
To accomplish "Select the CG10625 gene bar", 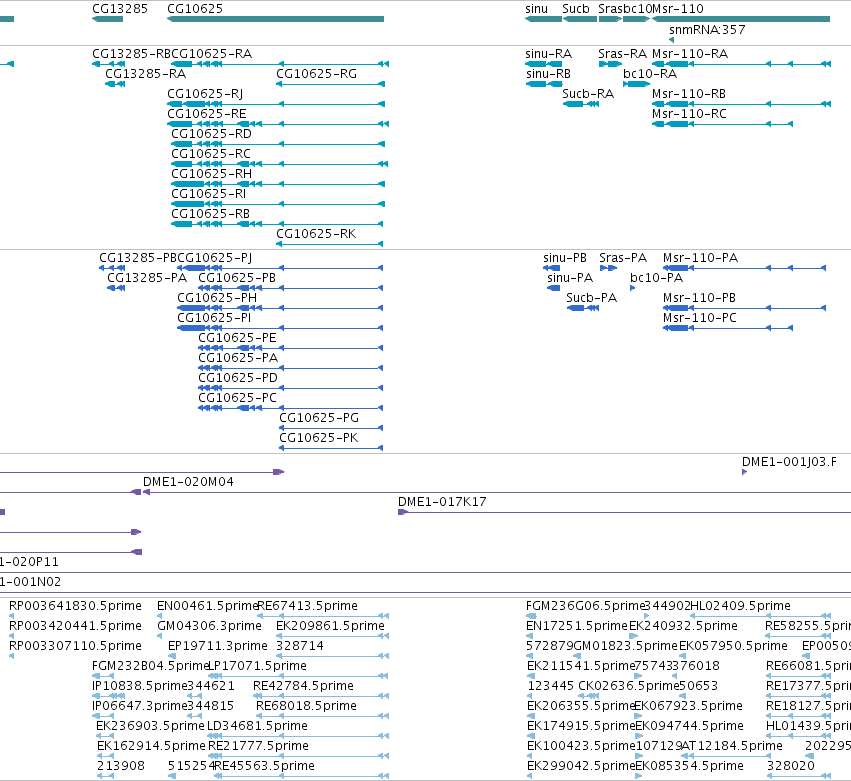I will [275, 19].
